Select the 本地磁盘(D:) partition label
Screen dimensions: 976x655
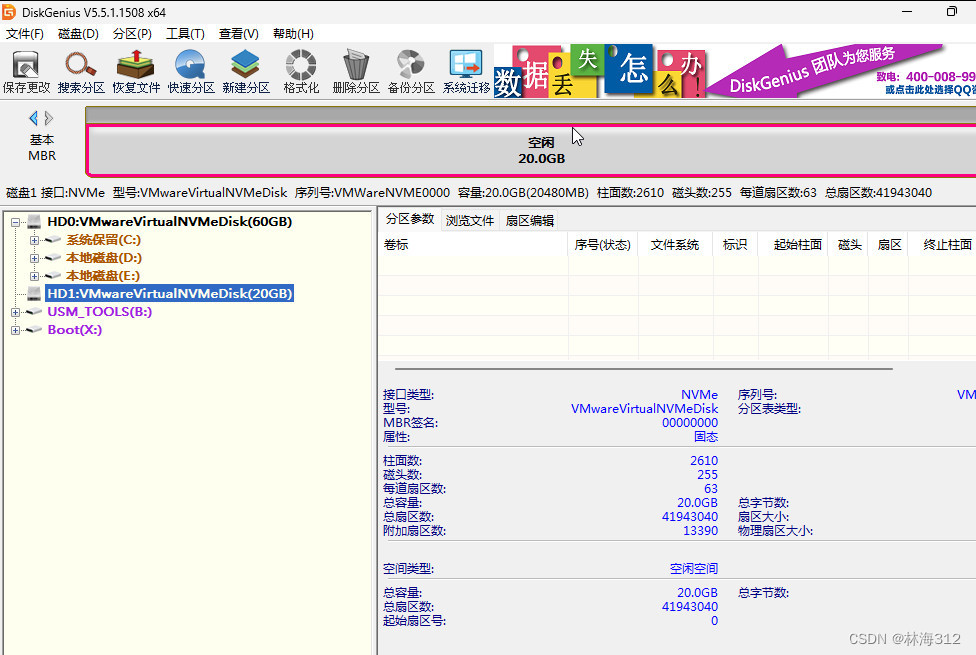pyautogui.click(x=104, y=258)
